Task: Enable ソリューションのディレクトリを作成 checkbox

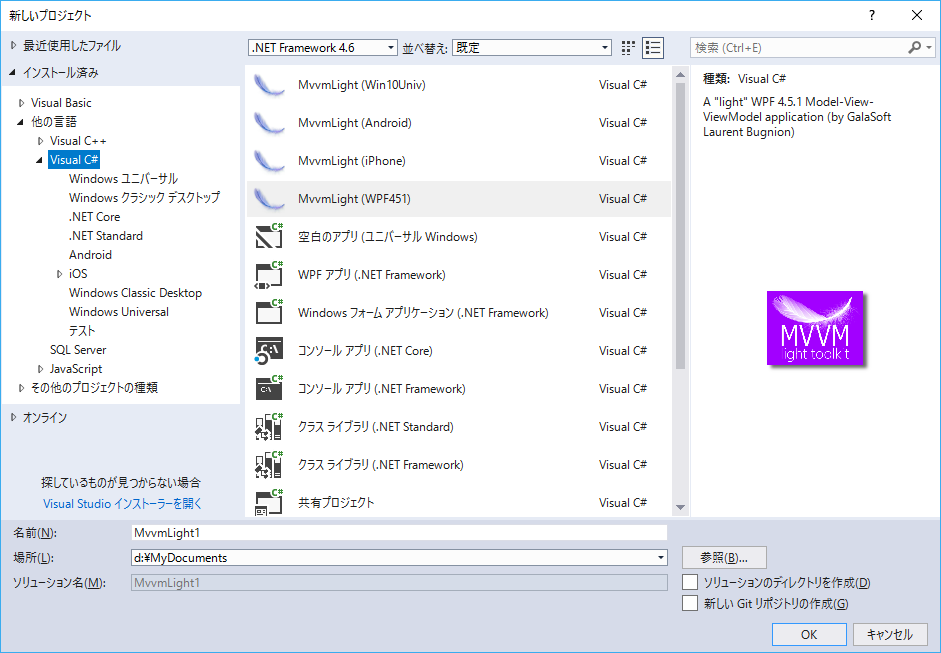Action: pos(690,582)
